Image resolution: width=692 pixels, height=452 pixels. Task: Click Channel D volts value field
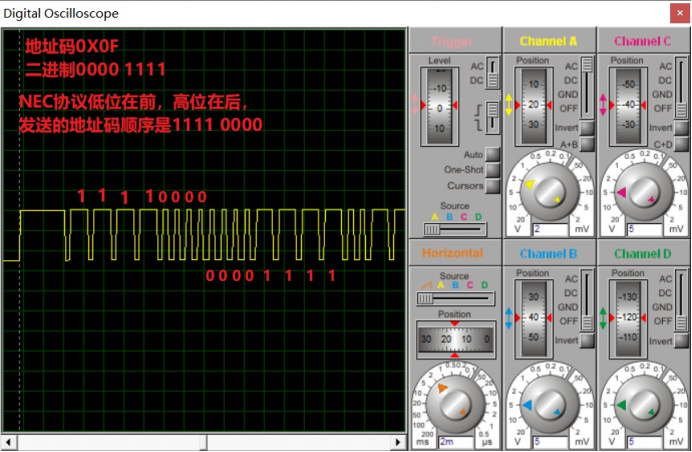(644, 441)
